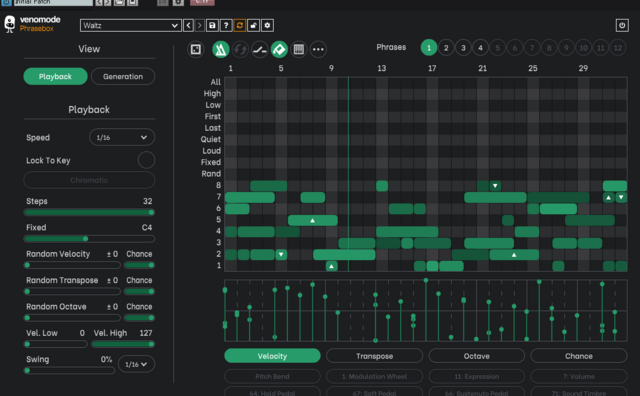
Task: Open the Waltz preset dropdown
Action: tap(131, 25)
